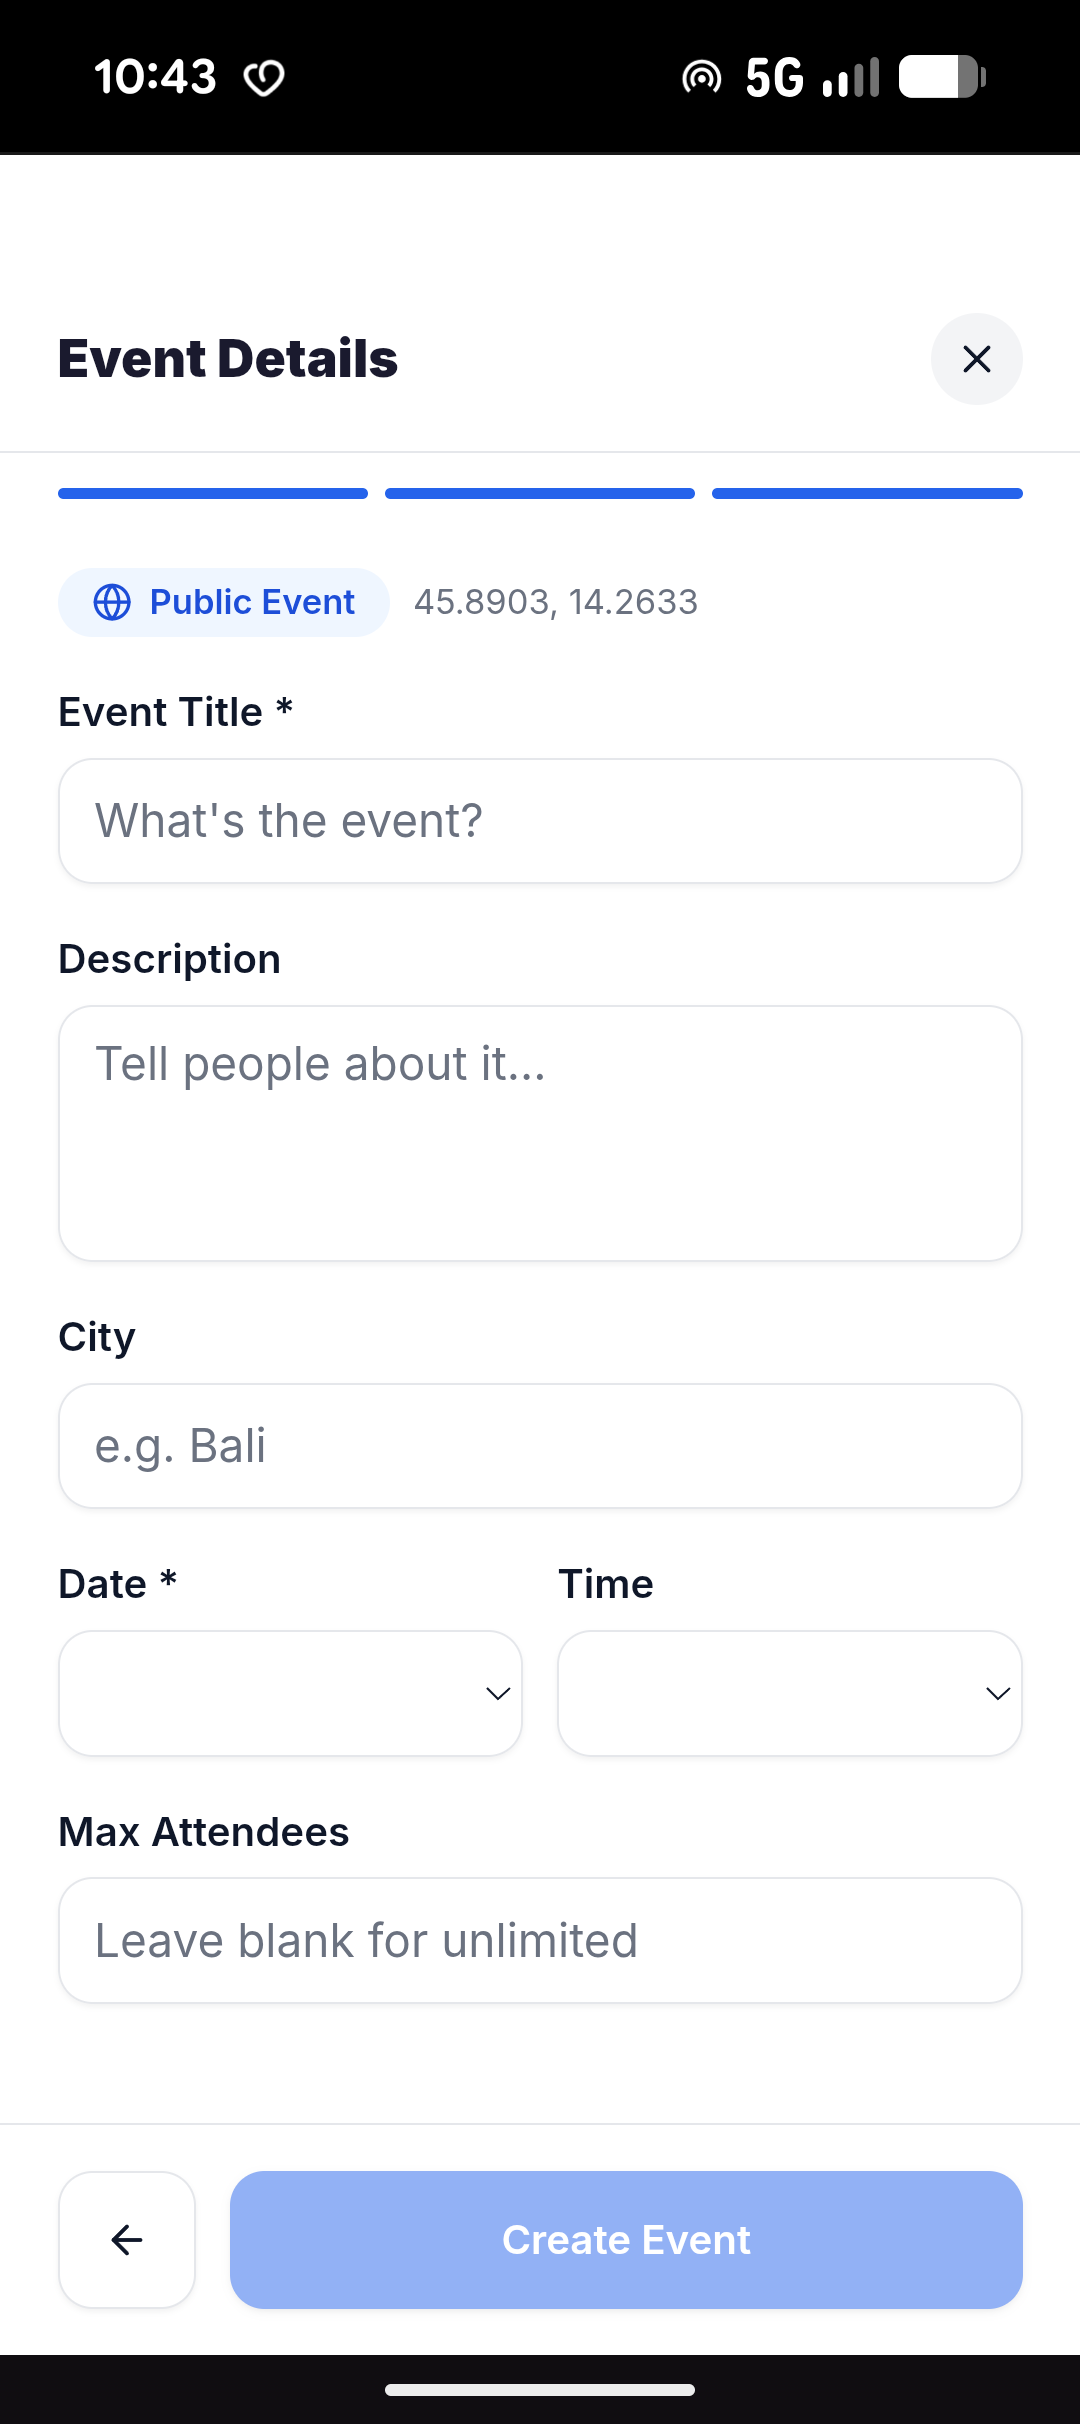This screenshot has width=1080, height=2424.
Task: Select the second progress step bar
Action: point(540,493)
